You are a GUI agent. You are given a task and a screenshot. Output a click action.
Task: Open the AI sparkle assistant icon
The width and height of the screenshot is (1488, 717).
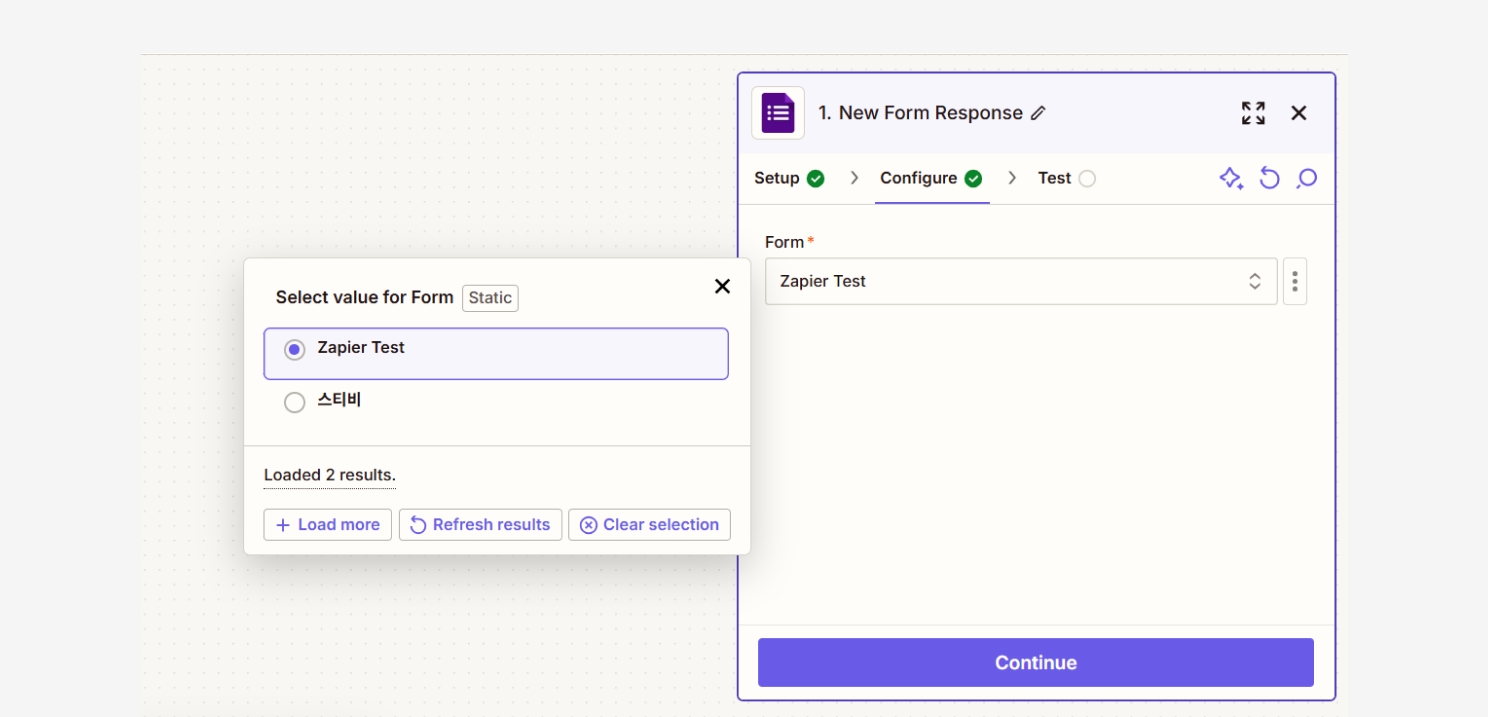pyautogui.click(x=1231, y=178)
